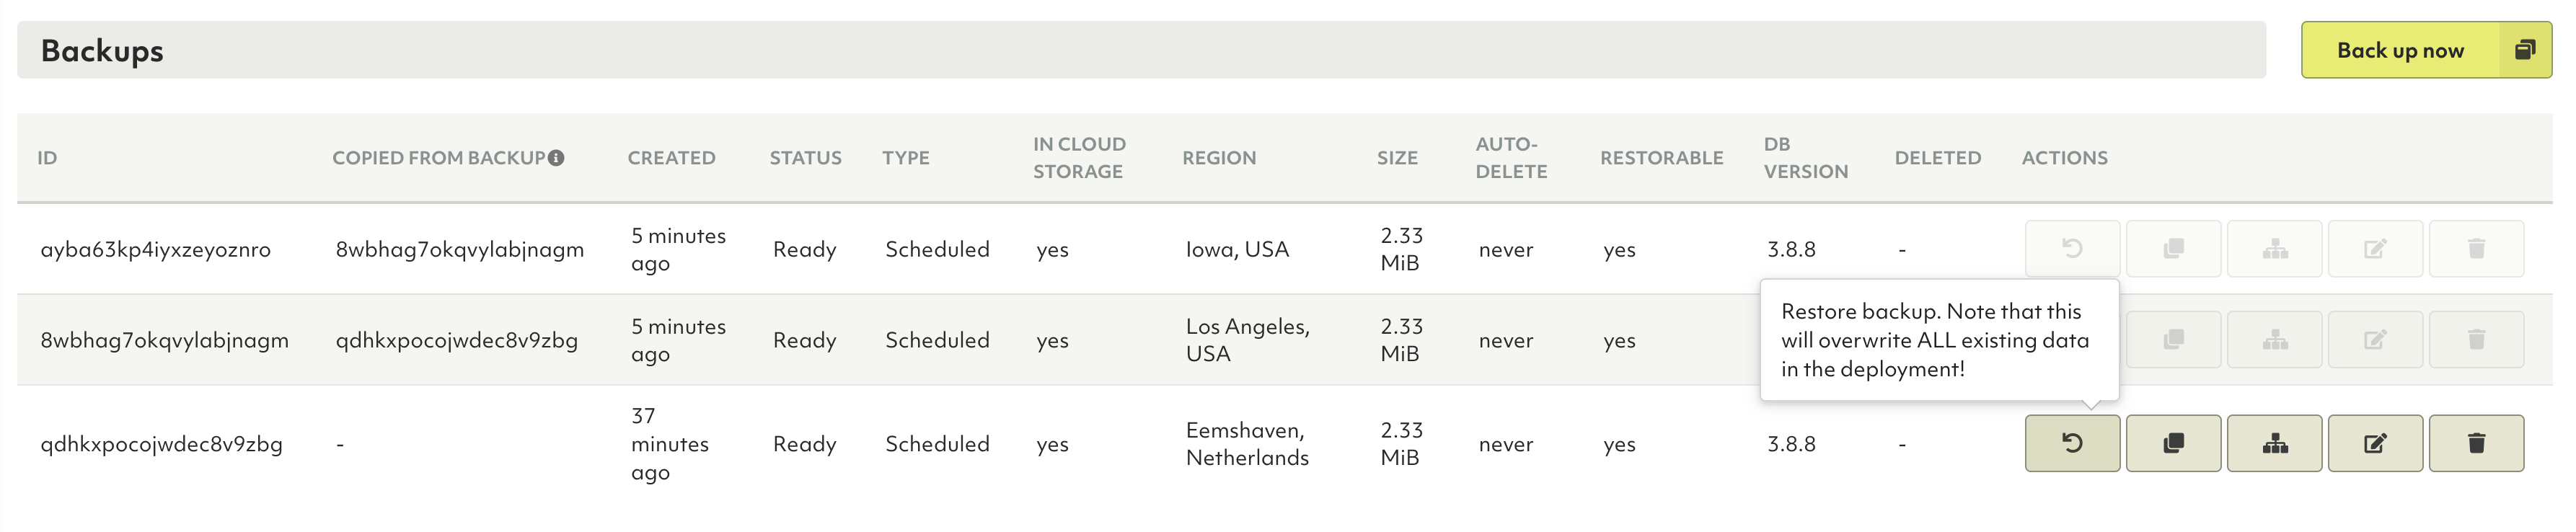Click info icon beside Copied From Backup
The height and width of the screenshot is (532, 2576).
557,157
